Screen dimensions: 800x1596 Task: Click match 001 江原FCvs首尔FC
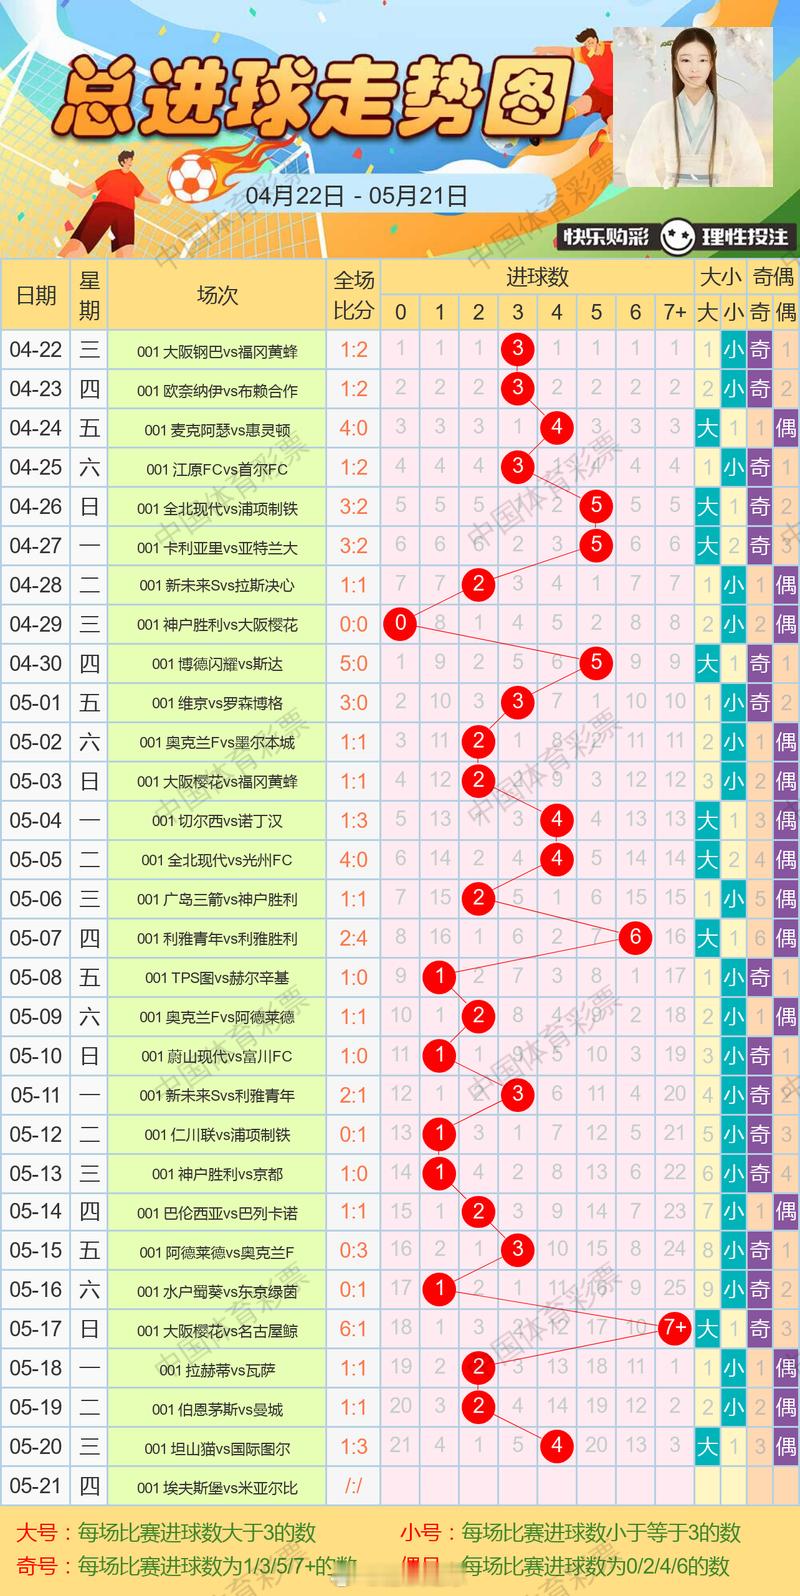pyautogui.click(x=217, y=469)
